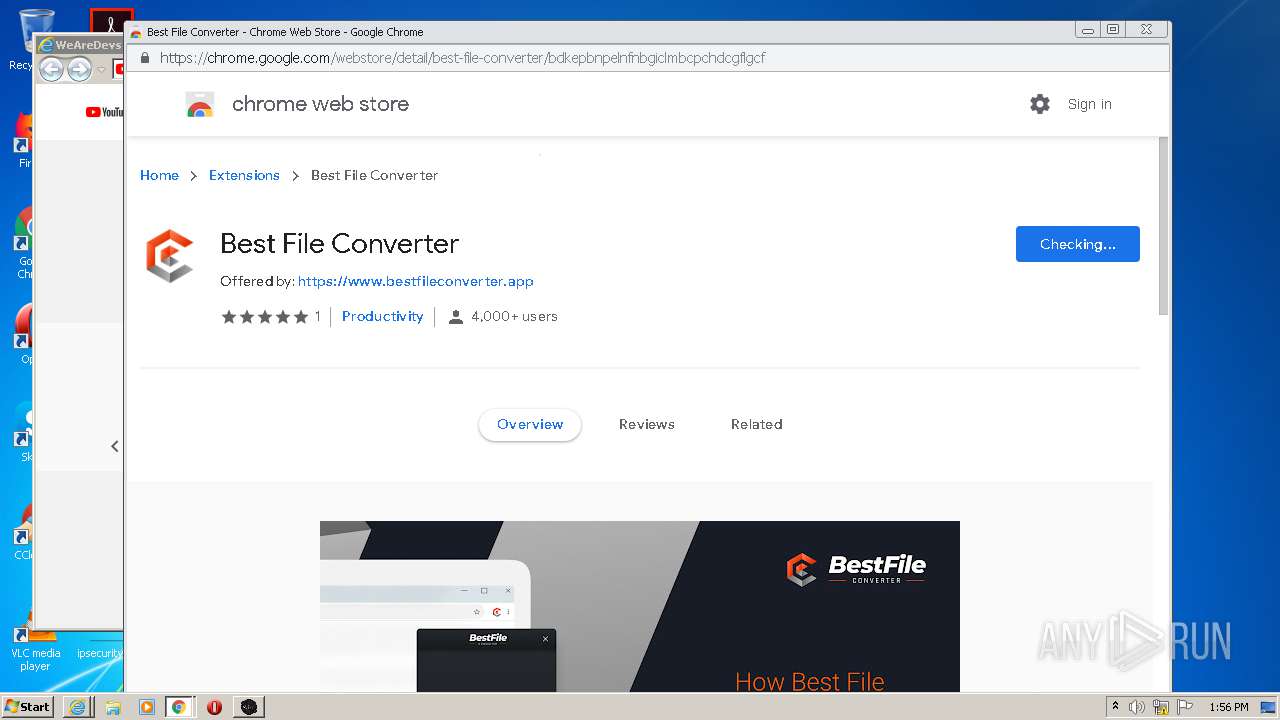Click the 4,000+ users text

(x=514, y=316)
